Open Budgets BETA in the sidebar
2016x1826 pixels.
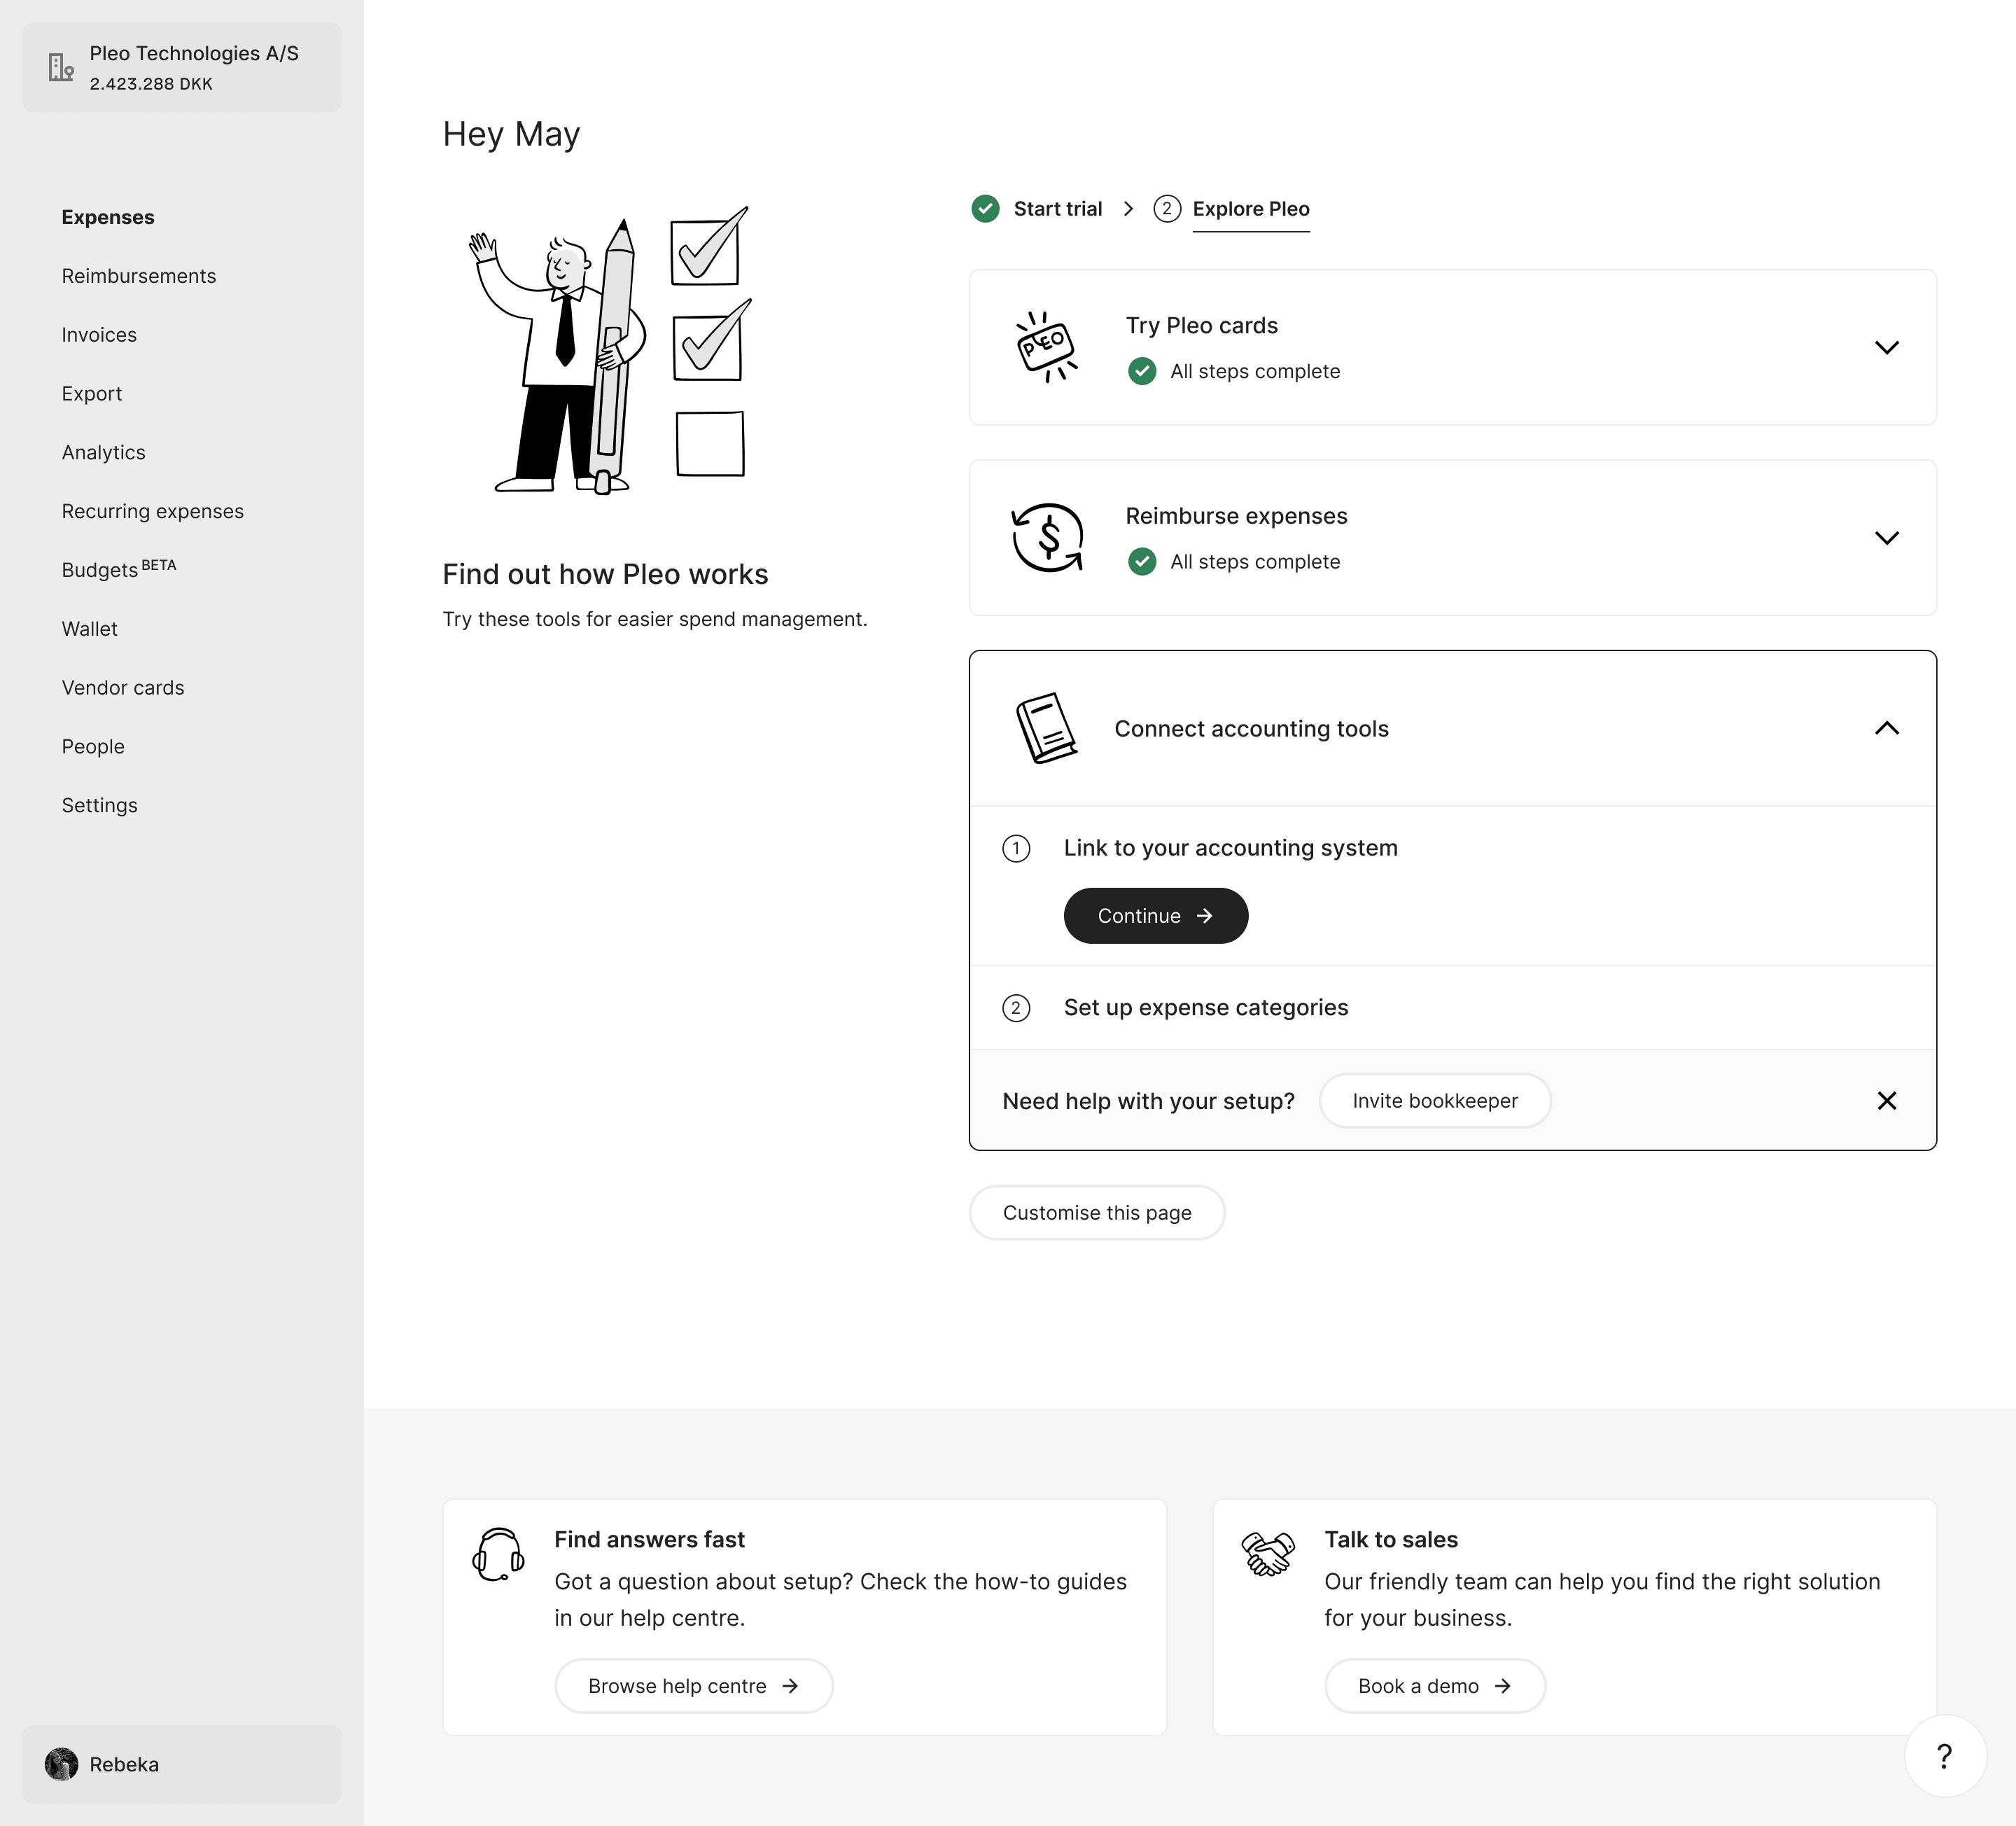tap(119, 569)
